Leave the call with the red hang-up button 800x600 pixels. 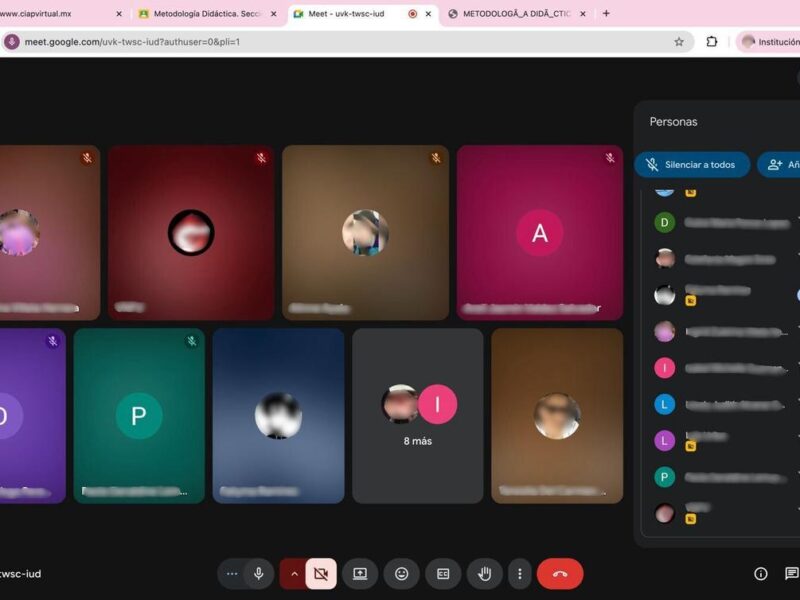pos(560,573)
